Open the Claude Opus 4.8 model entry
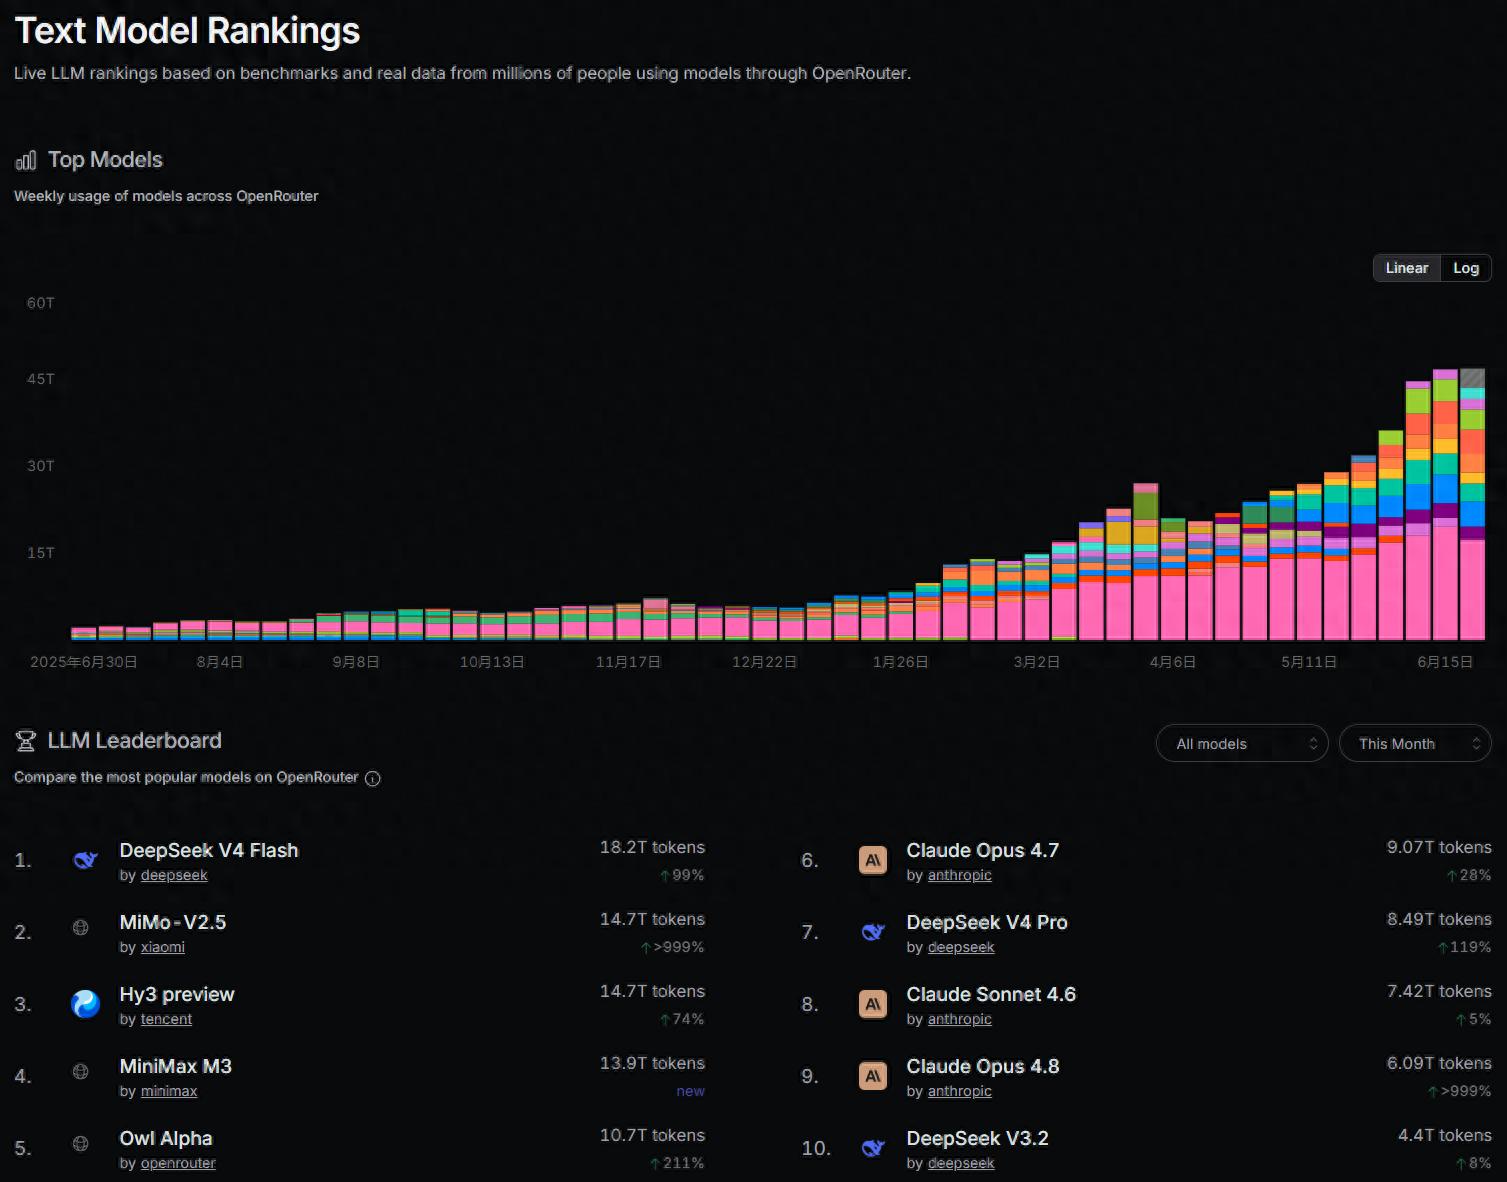Image resolution: width=1507 pixels, height=1182 pixels. pyautogui.click(x=983, y=1066)
